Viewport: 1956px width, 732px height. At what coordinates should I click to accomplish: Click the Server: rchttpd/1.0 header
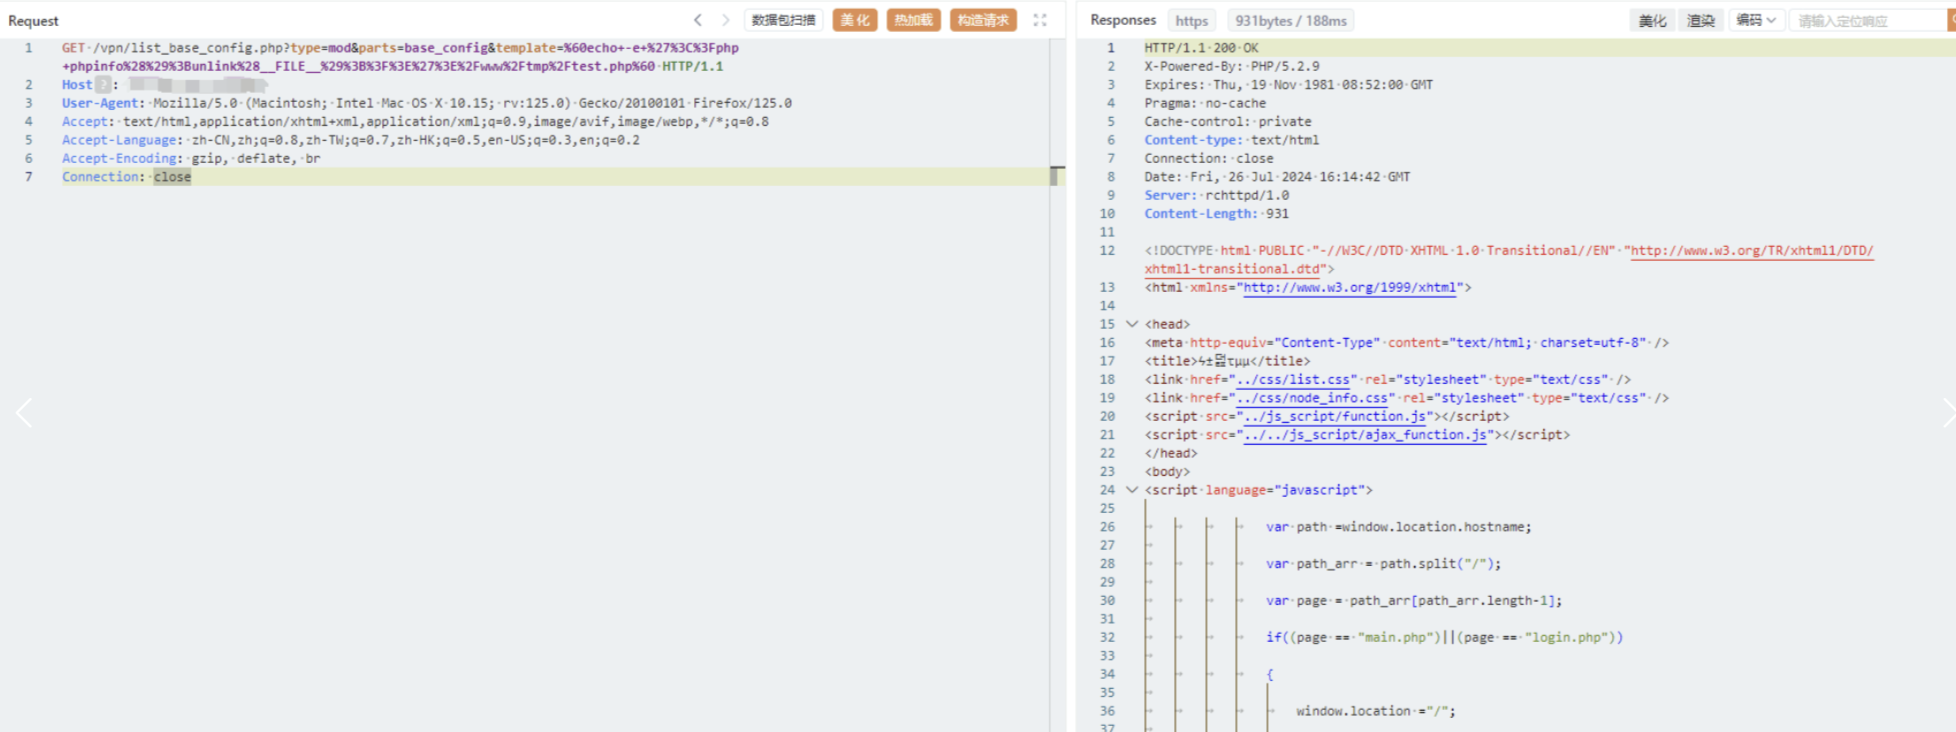[1217, 195]
